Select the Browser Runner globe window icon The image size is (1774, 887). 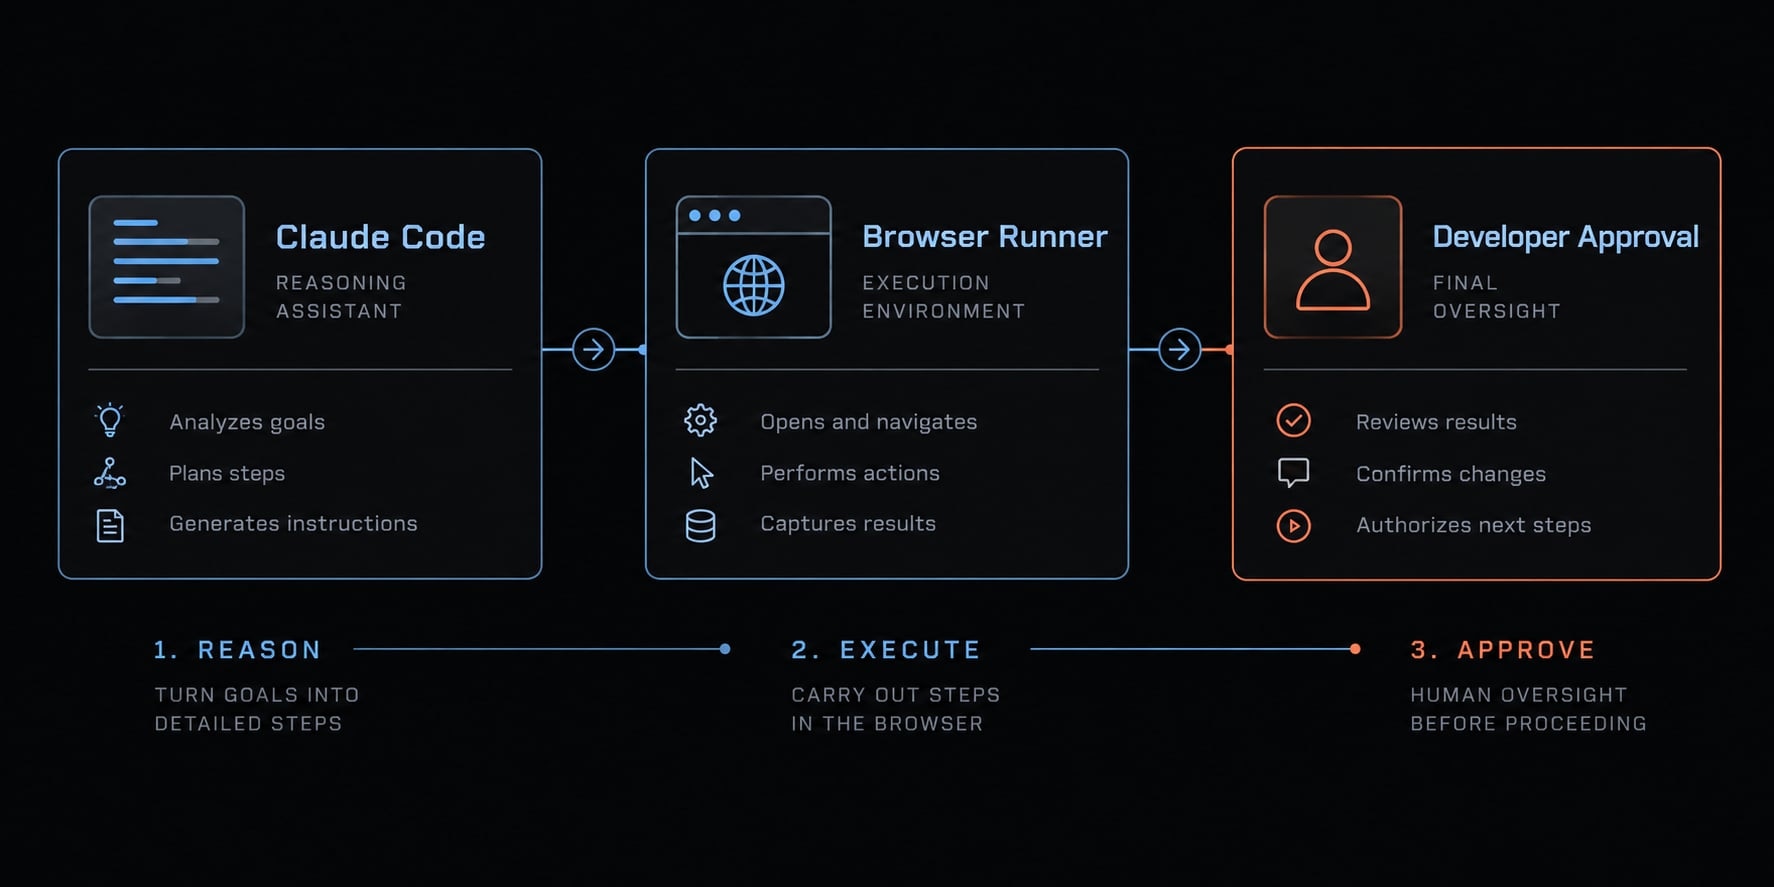(x=754, y=267)
